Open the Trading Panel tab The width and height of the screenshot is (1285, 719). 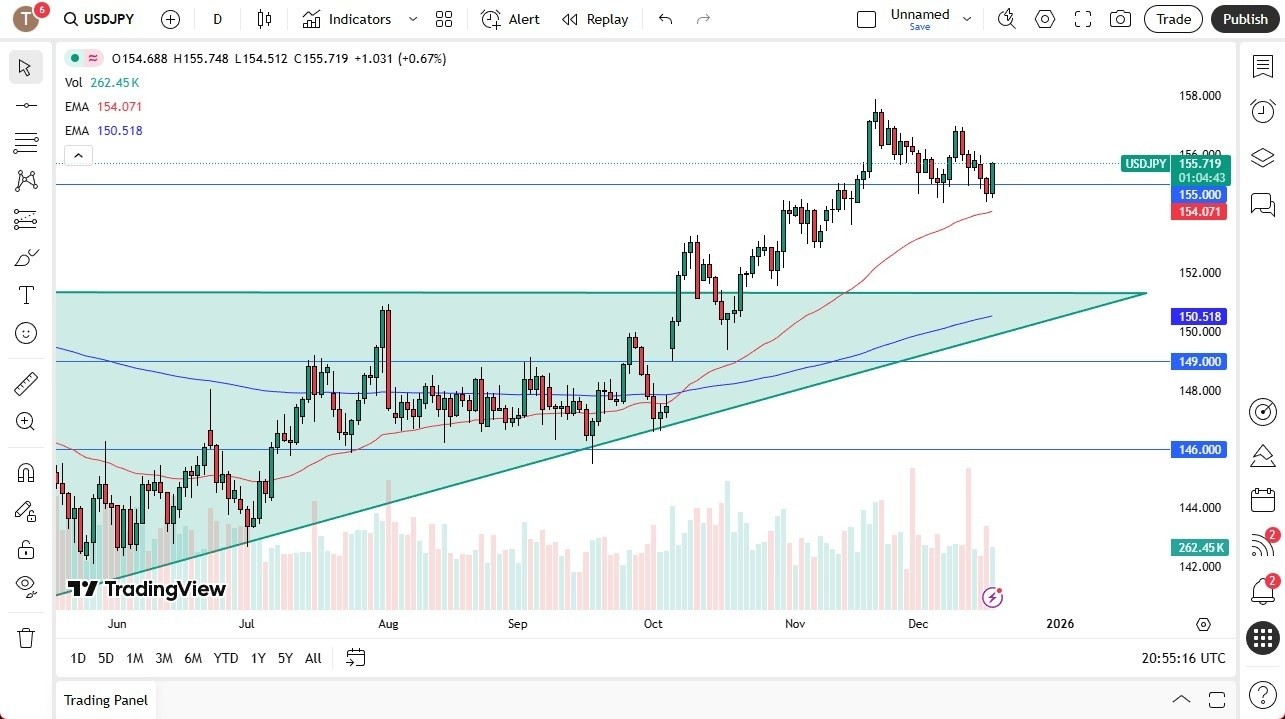pyautogui.click(x=106, y=700)
